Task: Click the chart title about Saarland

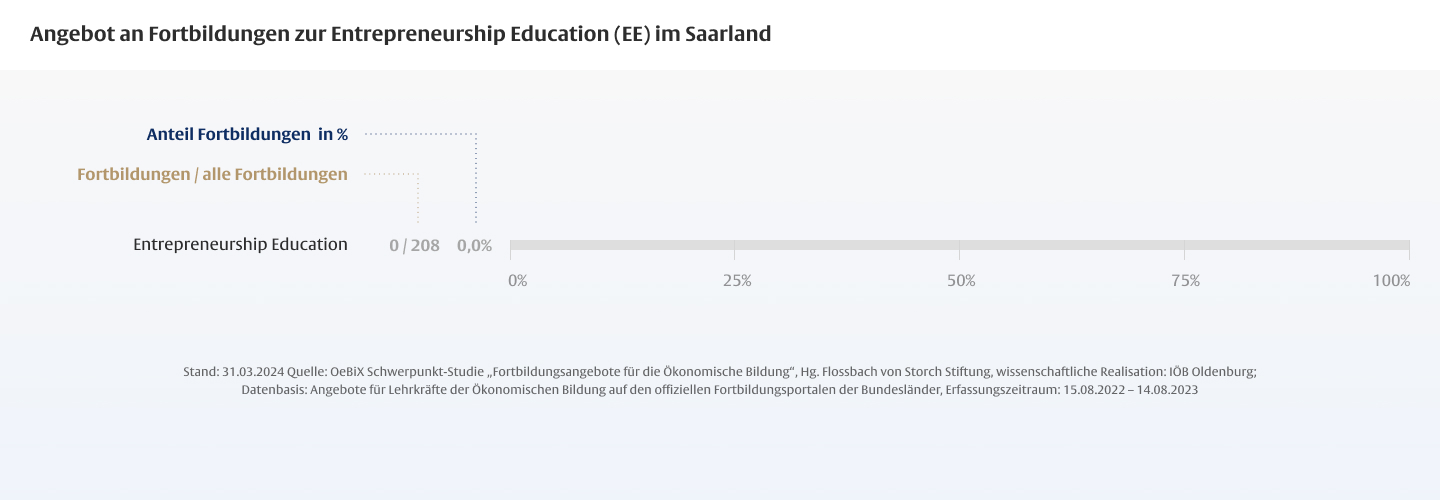Action: point(400,34)
